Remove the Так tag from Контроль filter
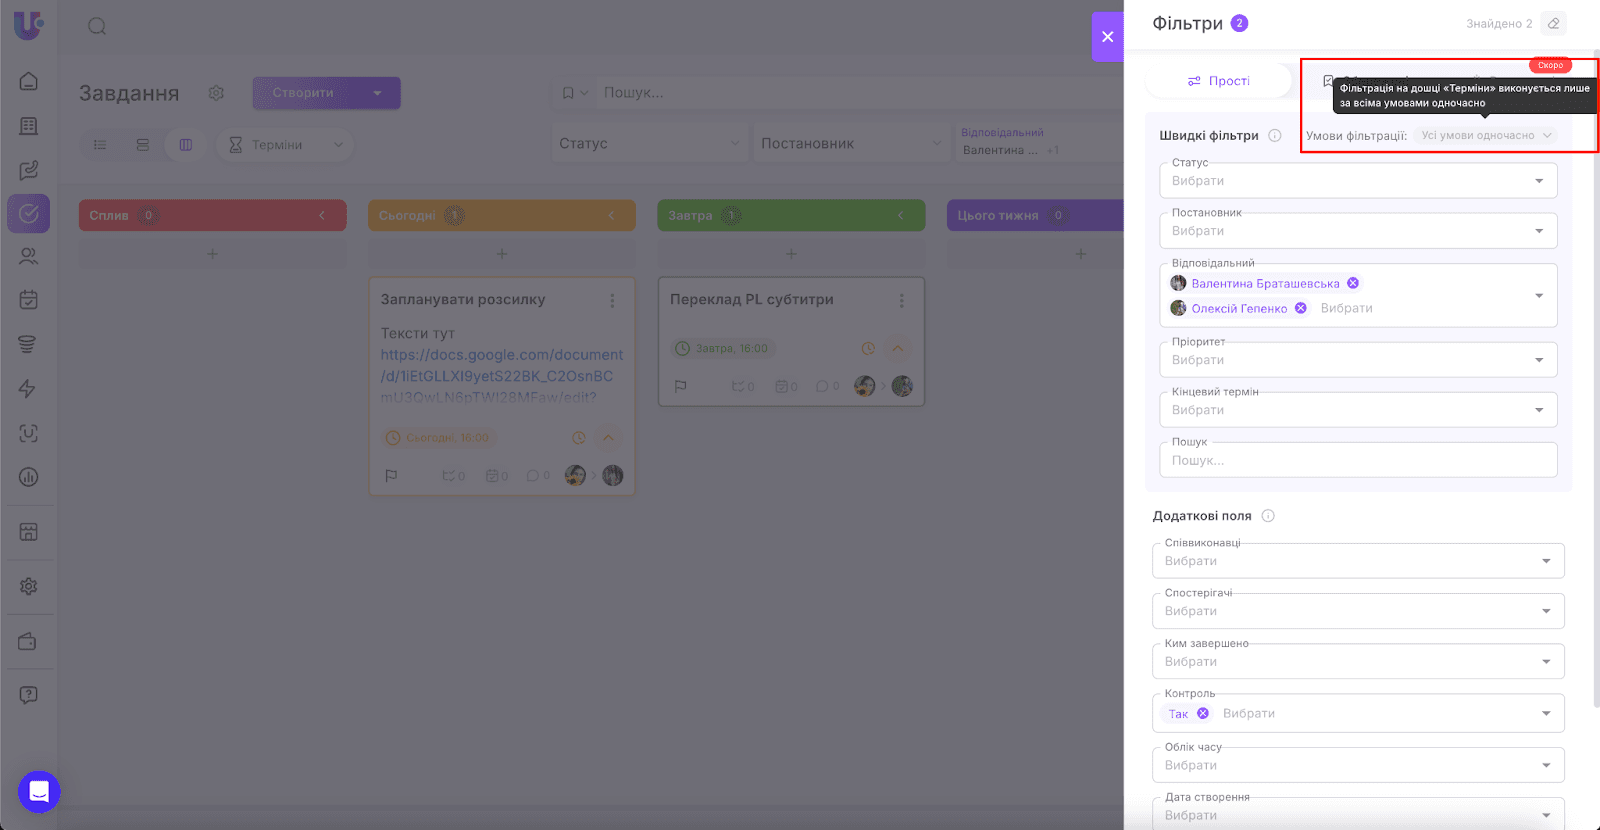1600x830 pixels. point(1203,713)
